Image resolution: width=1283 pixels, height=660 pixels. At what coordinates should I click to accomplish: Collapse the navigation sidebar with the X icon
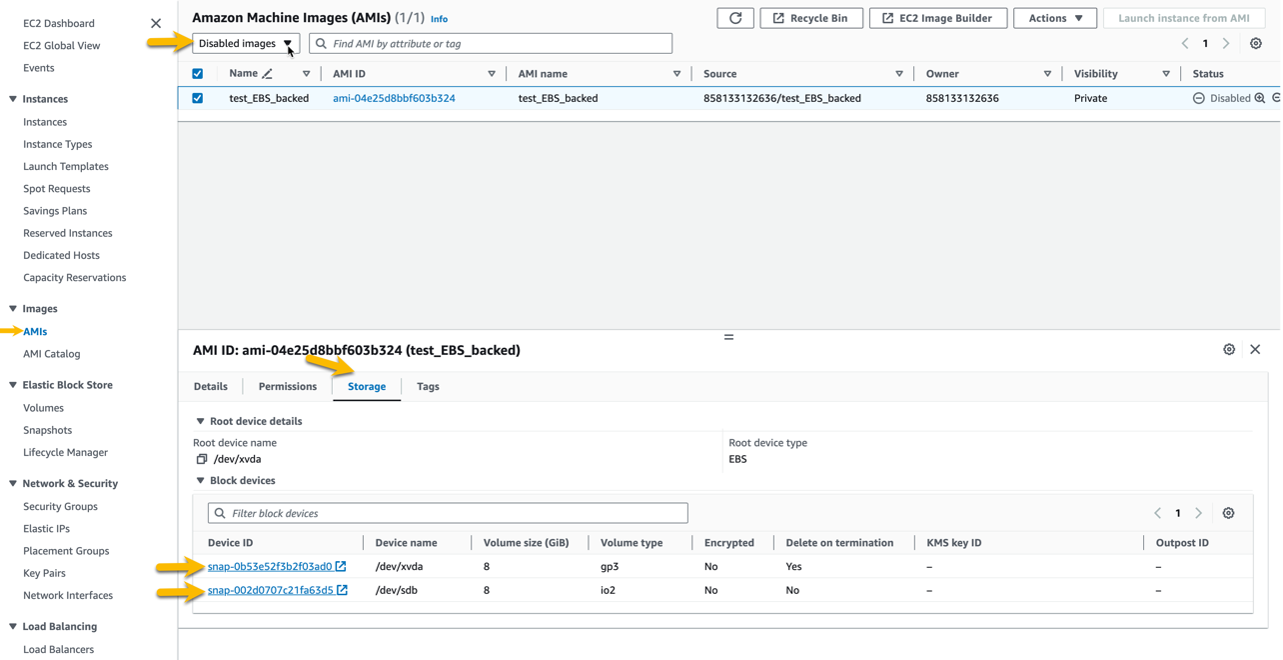click(x=156, y=22)
